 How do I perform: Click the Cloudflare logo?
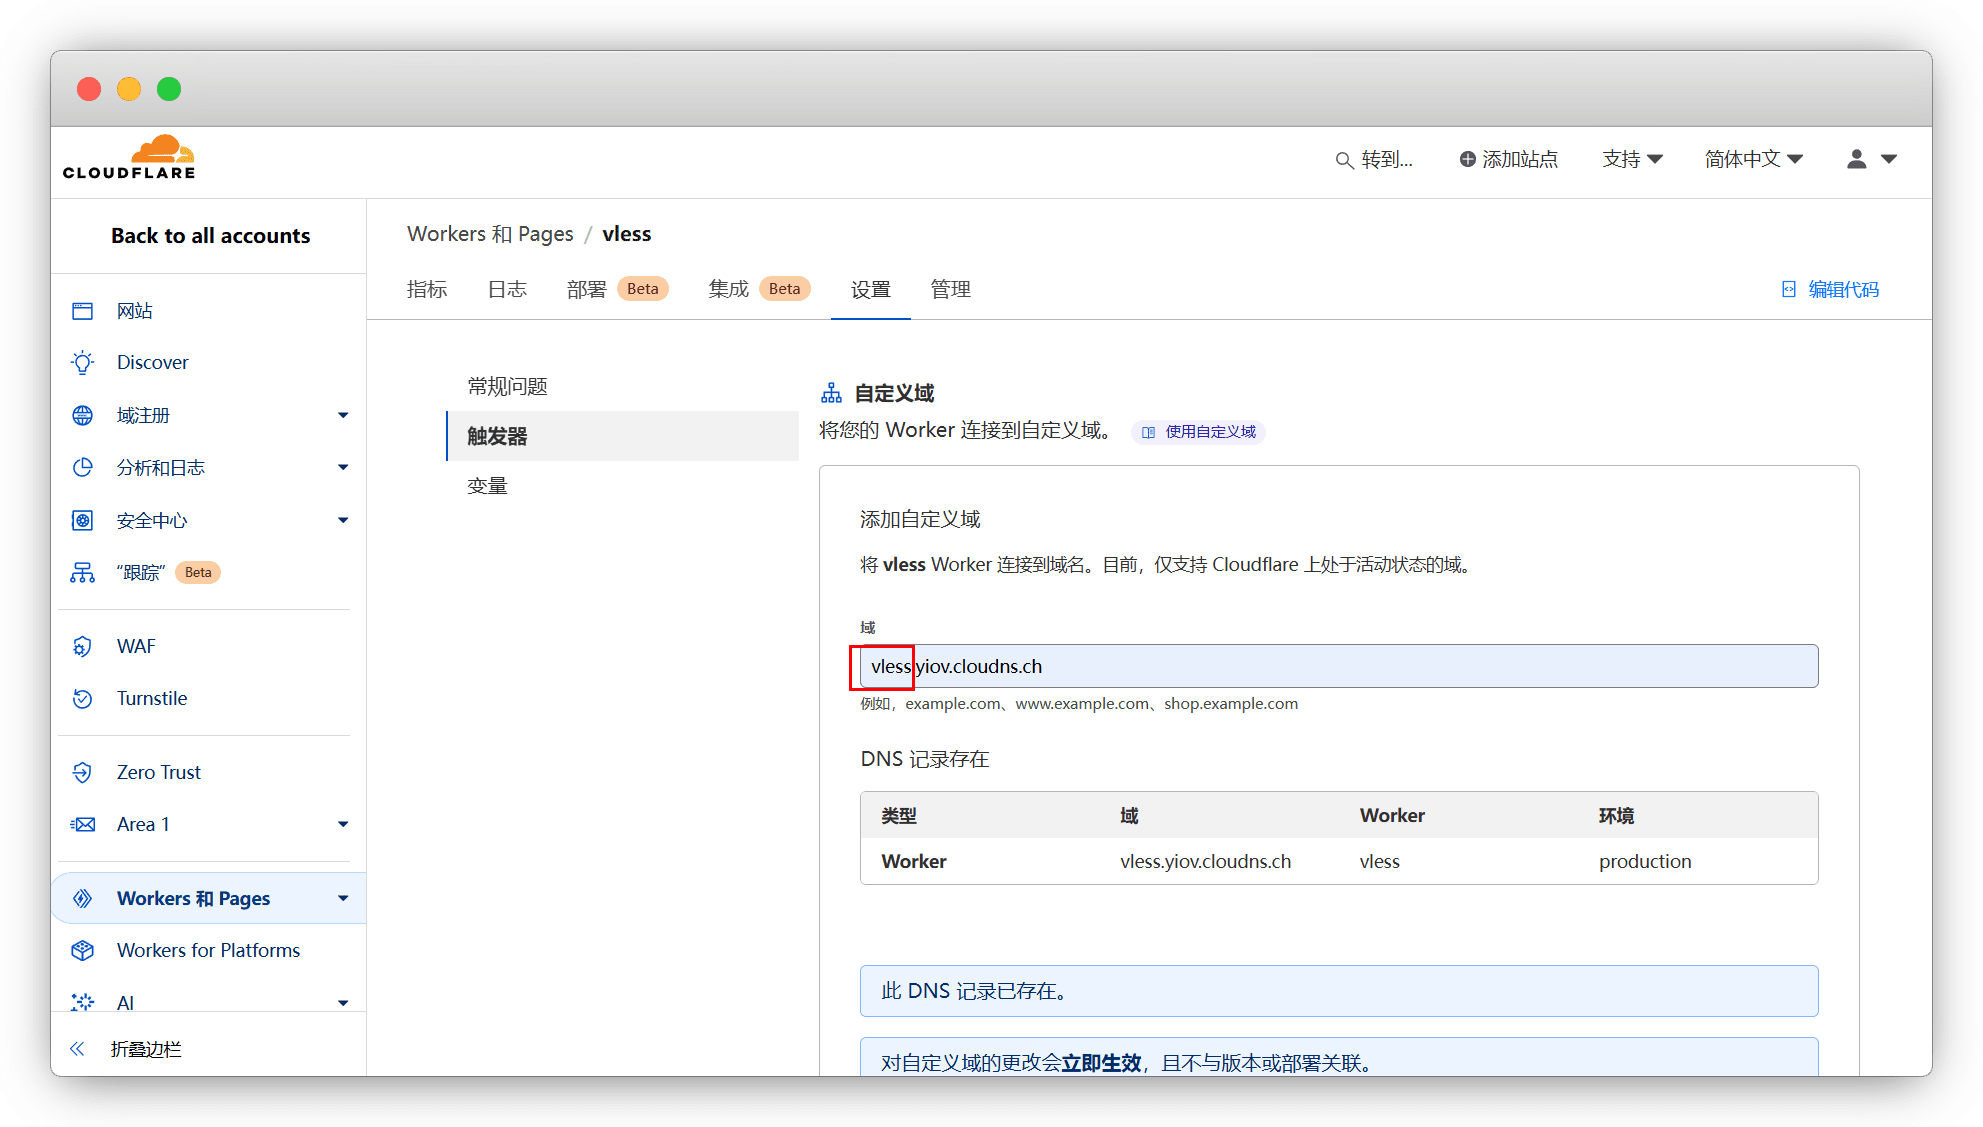click(x=129, y=158)
